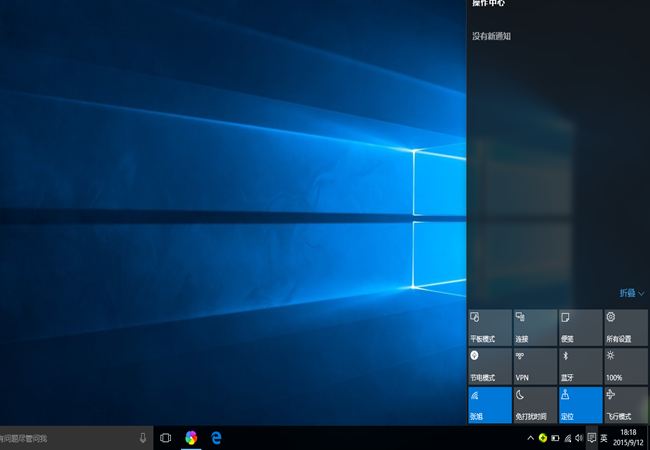Toggle tablet mode (平板模式) tile
650x450 pixels.
490,328
